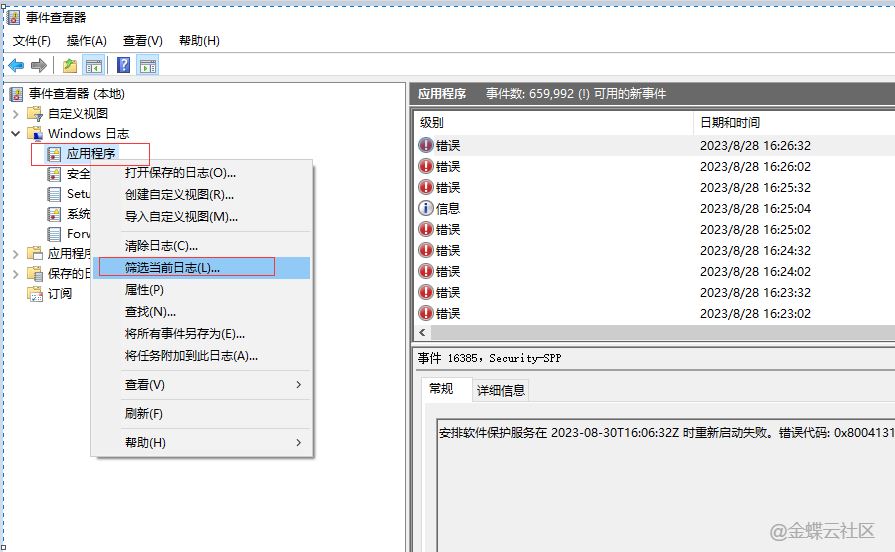Open the 操作(A) menu in menu bar
Image resolution: width=895 pixels, height=552 pixels.
(86, 40)
